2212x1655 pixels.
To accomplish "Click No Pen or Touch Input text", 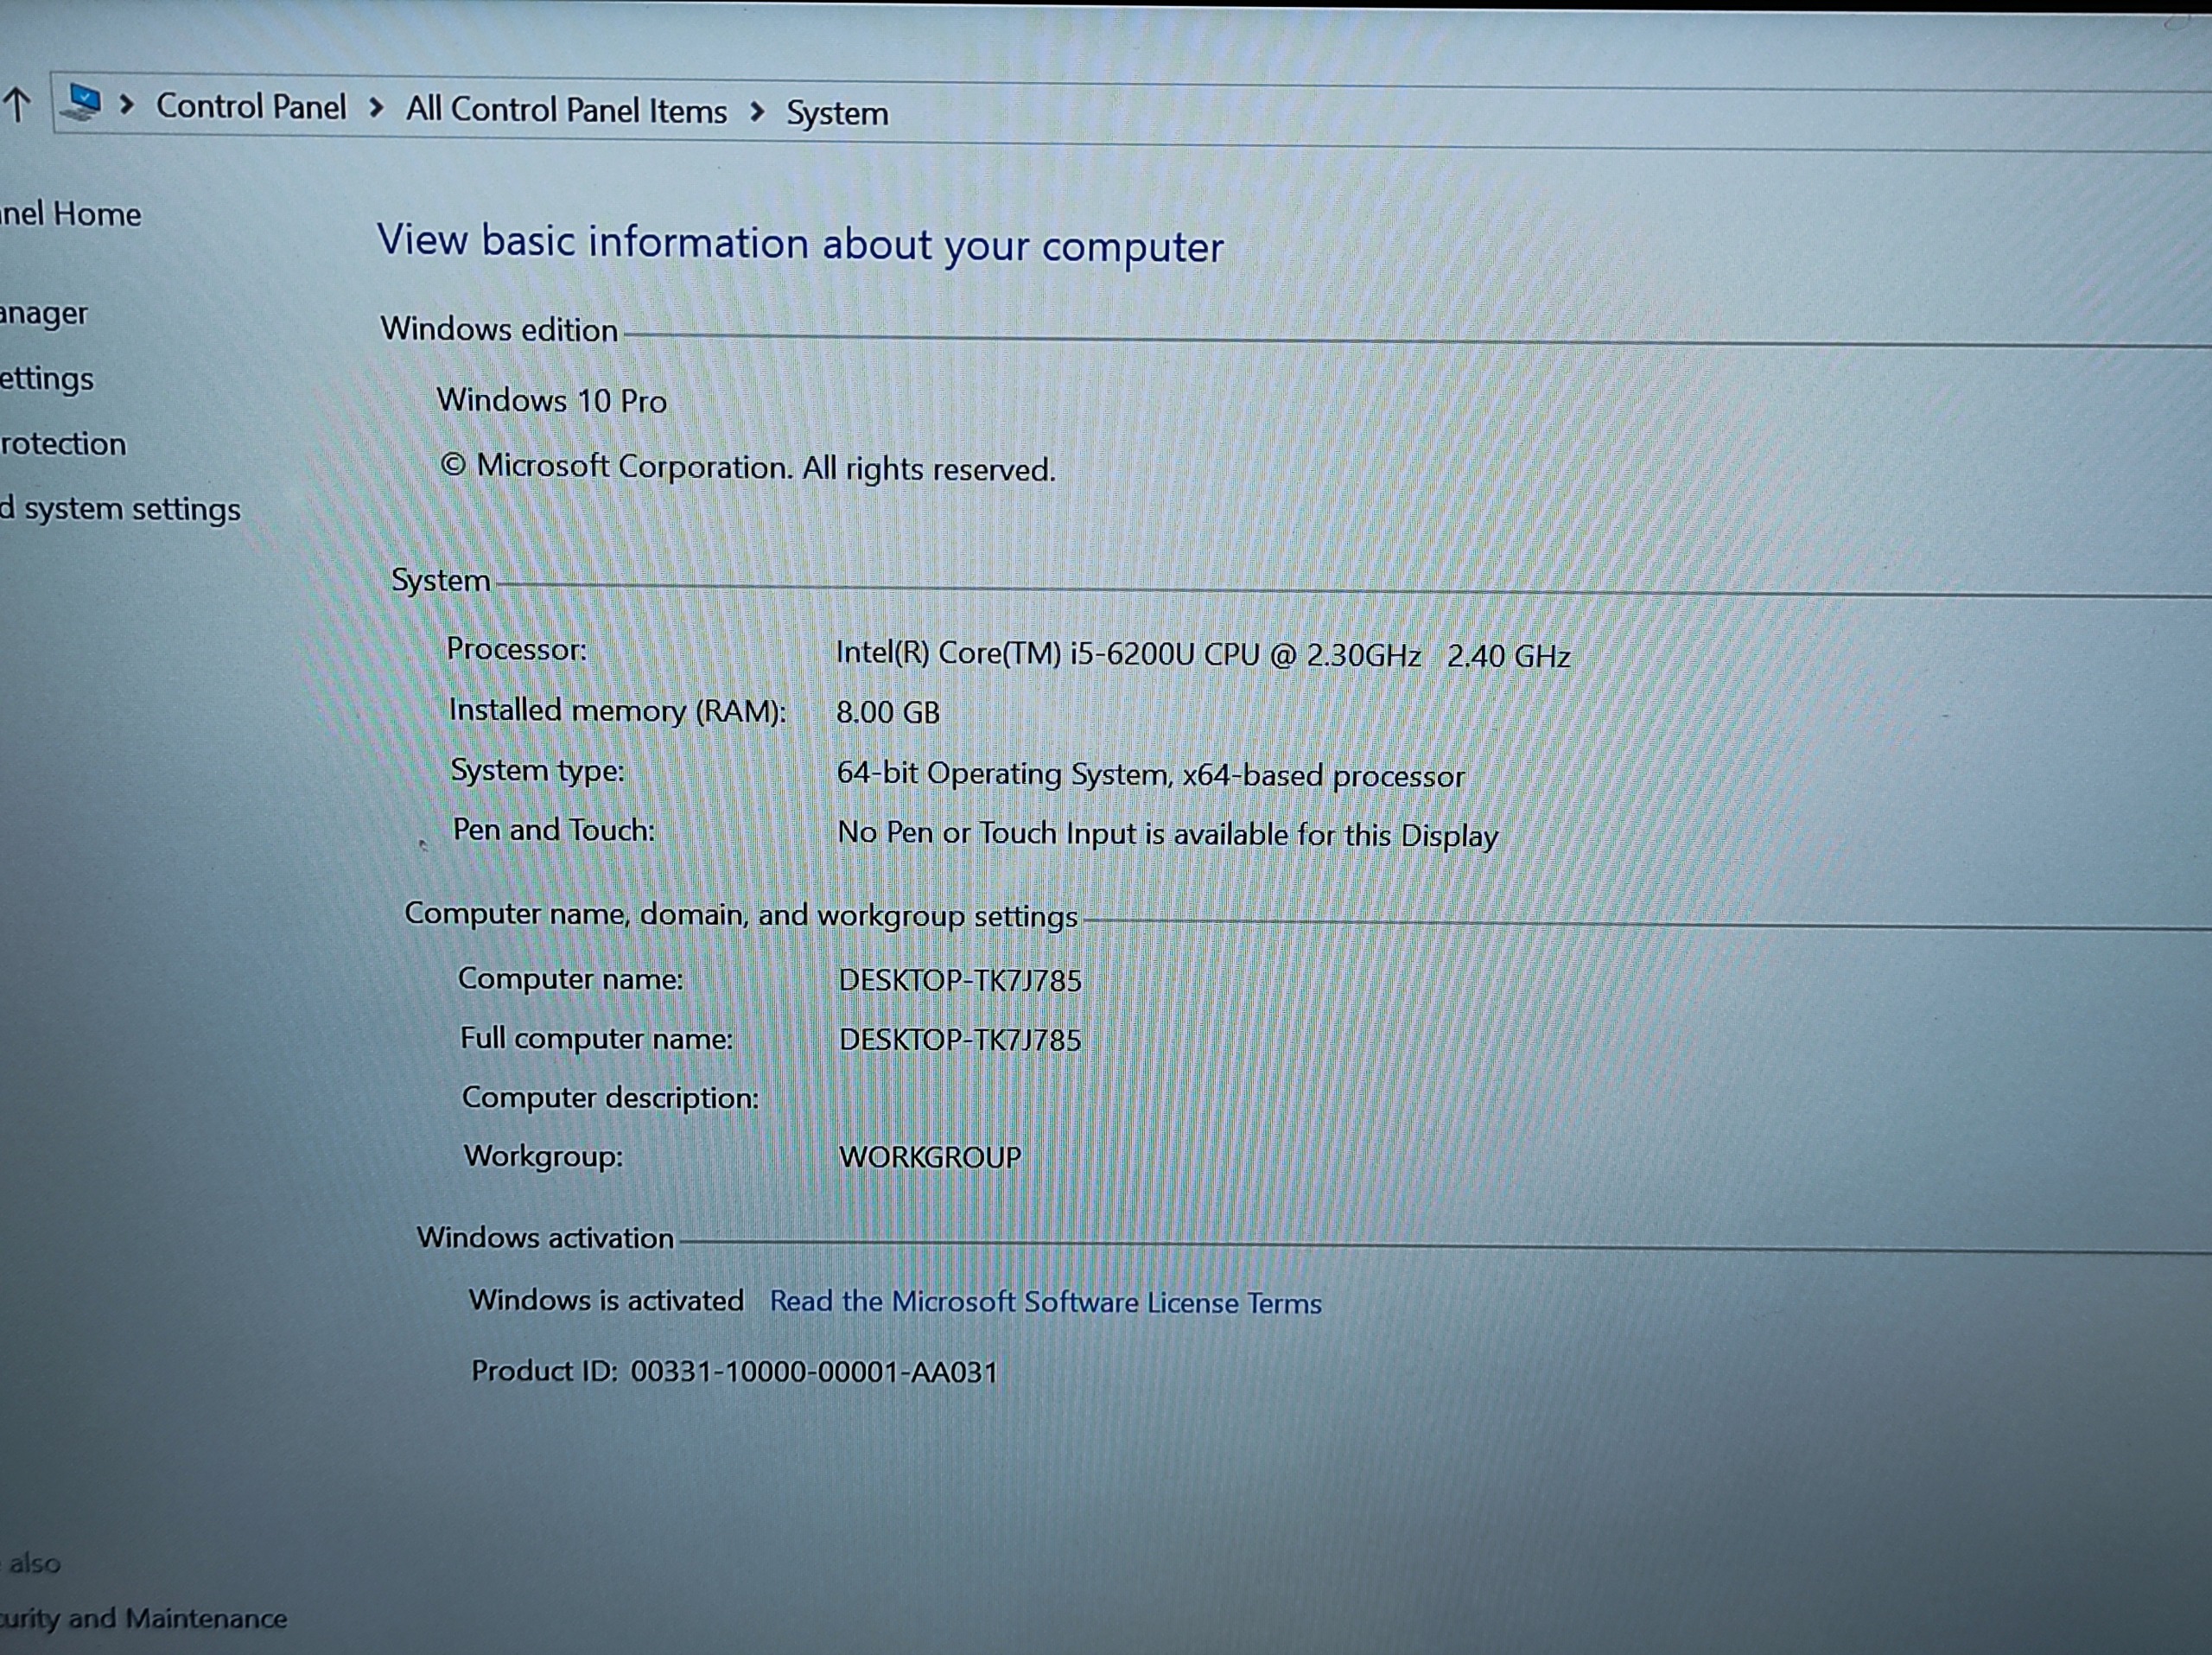I will (1167, 834).
